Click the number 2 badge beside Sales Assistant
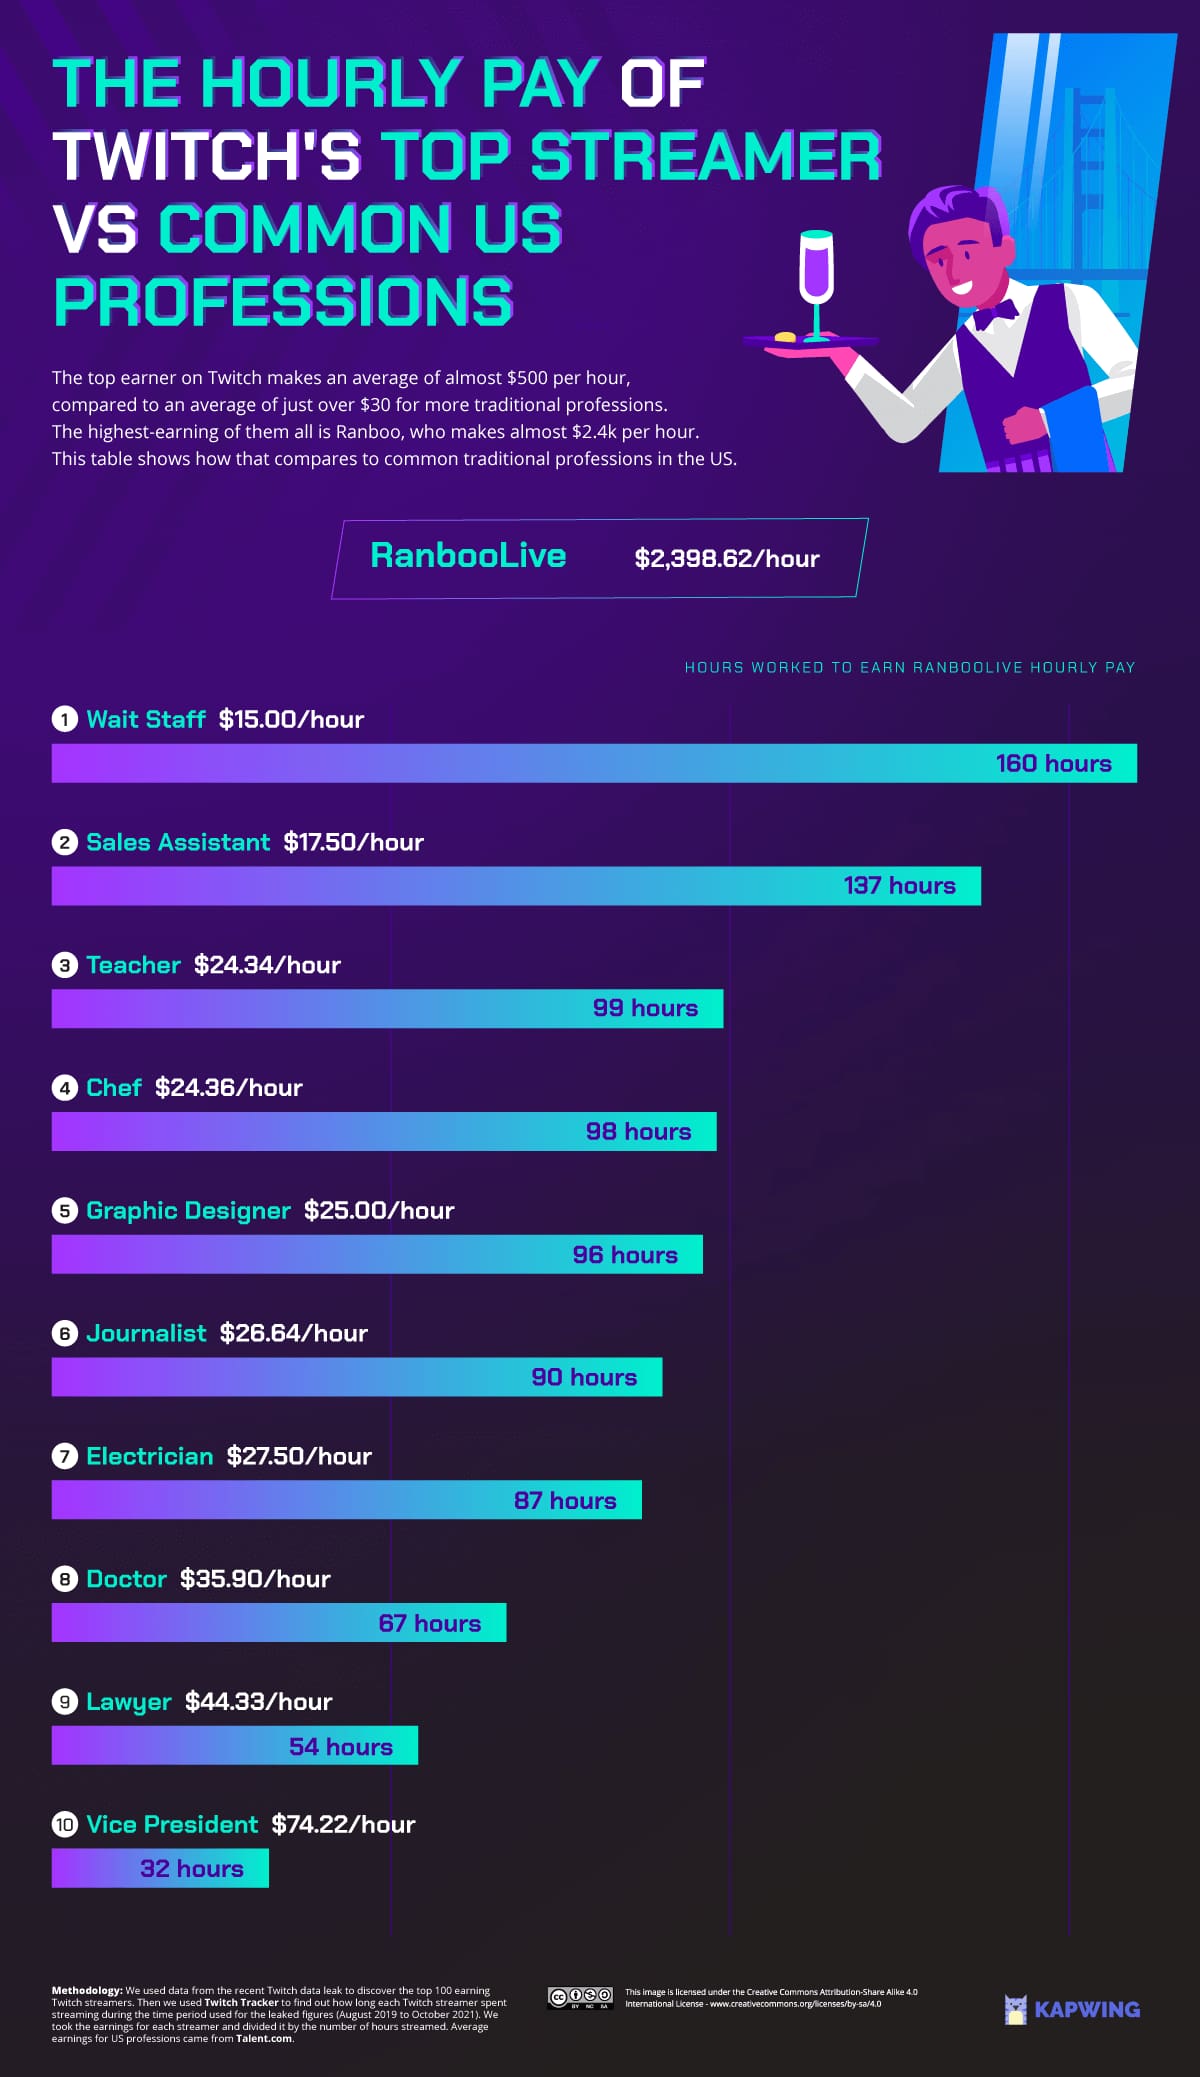The image size is (1200, 2077). point(65,842)
